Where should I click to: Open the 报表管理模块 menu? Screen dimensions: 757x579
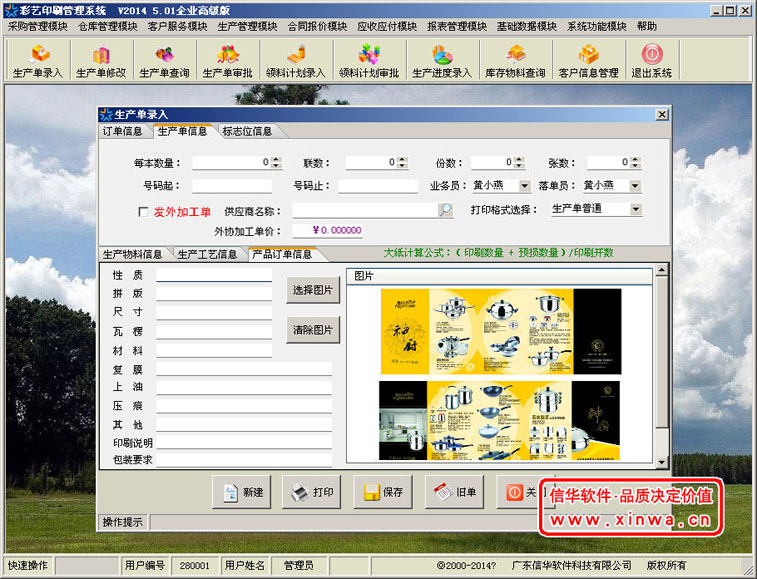(x=457, y=27)
